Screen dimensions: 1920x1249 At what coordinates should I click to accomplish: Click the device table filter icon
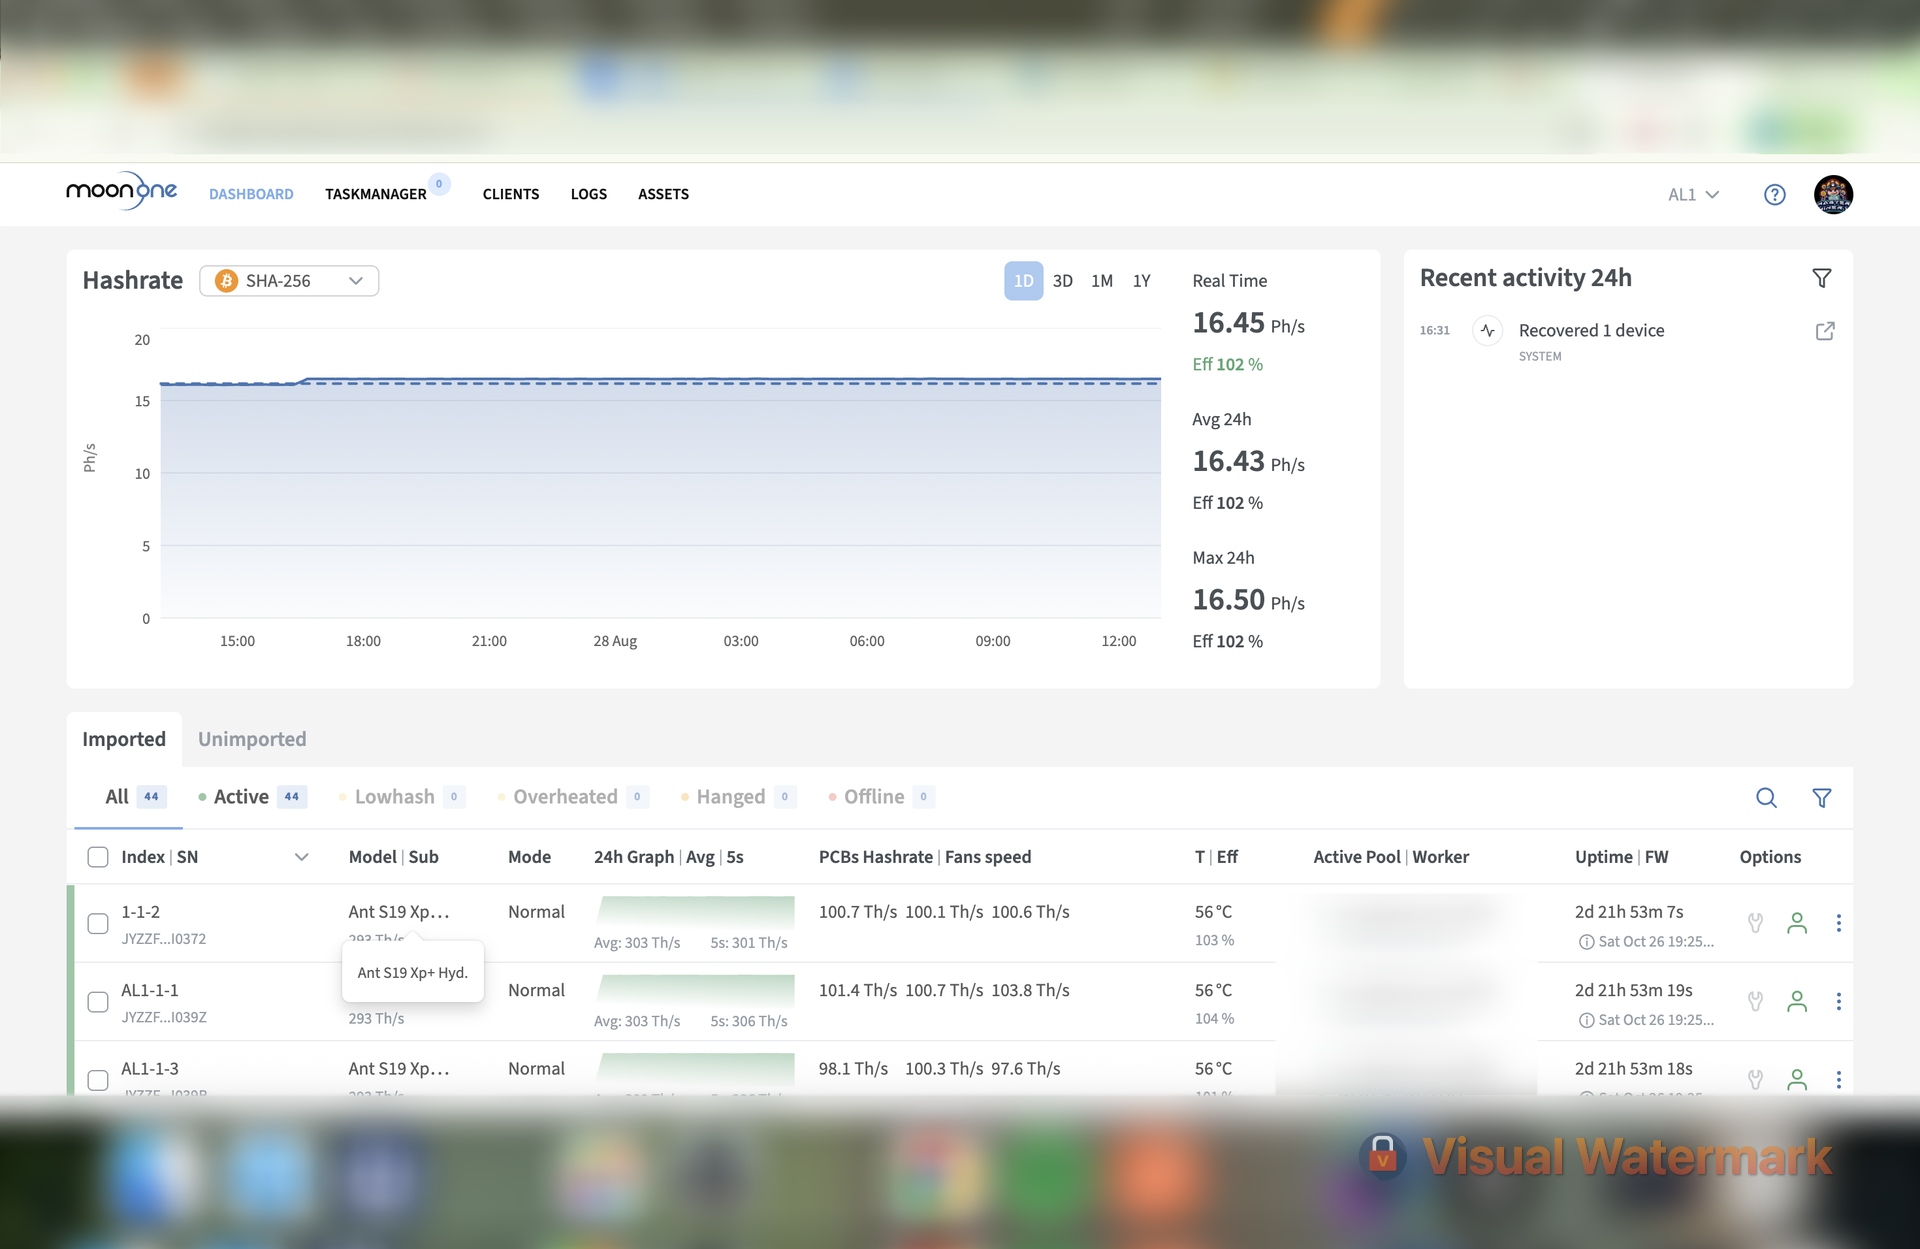point(1821,797)
